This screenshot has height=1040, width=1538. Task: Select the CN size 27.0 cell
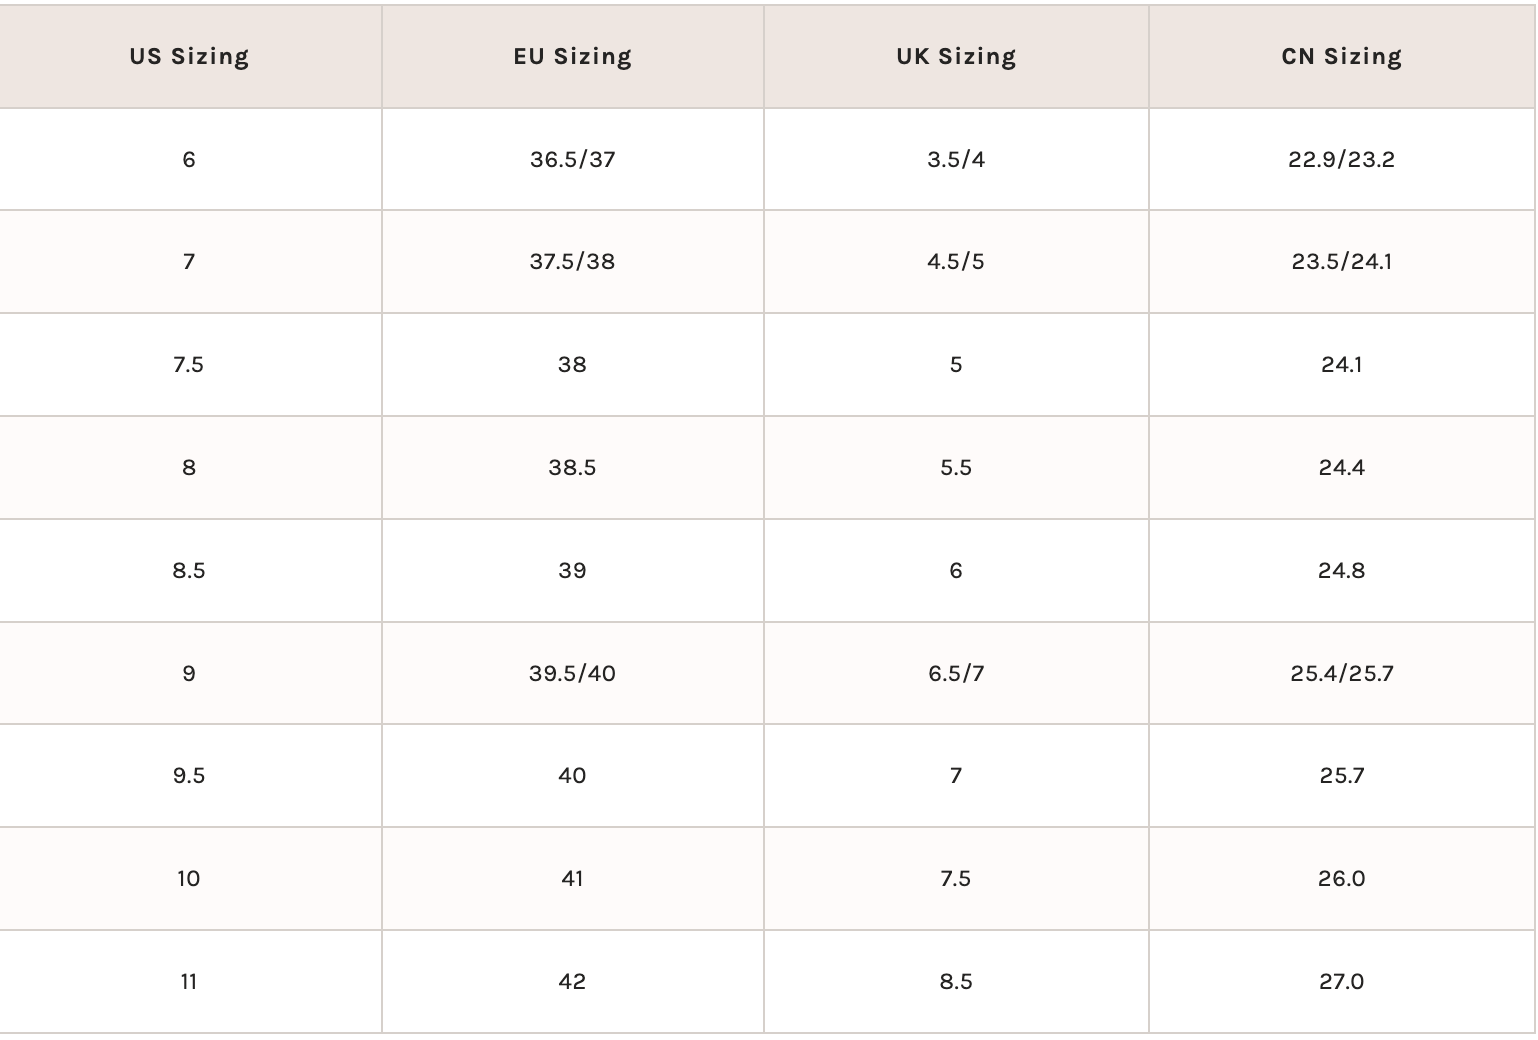[1341, 982]
